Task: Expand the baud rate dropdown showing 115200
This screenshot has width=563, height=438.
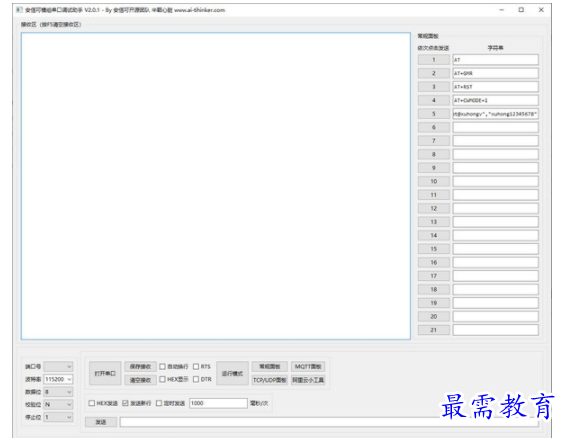Action: tap(58, 379)
